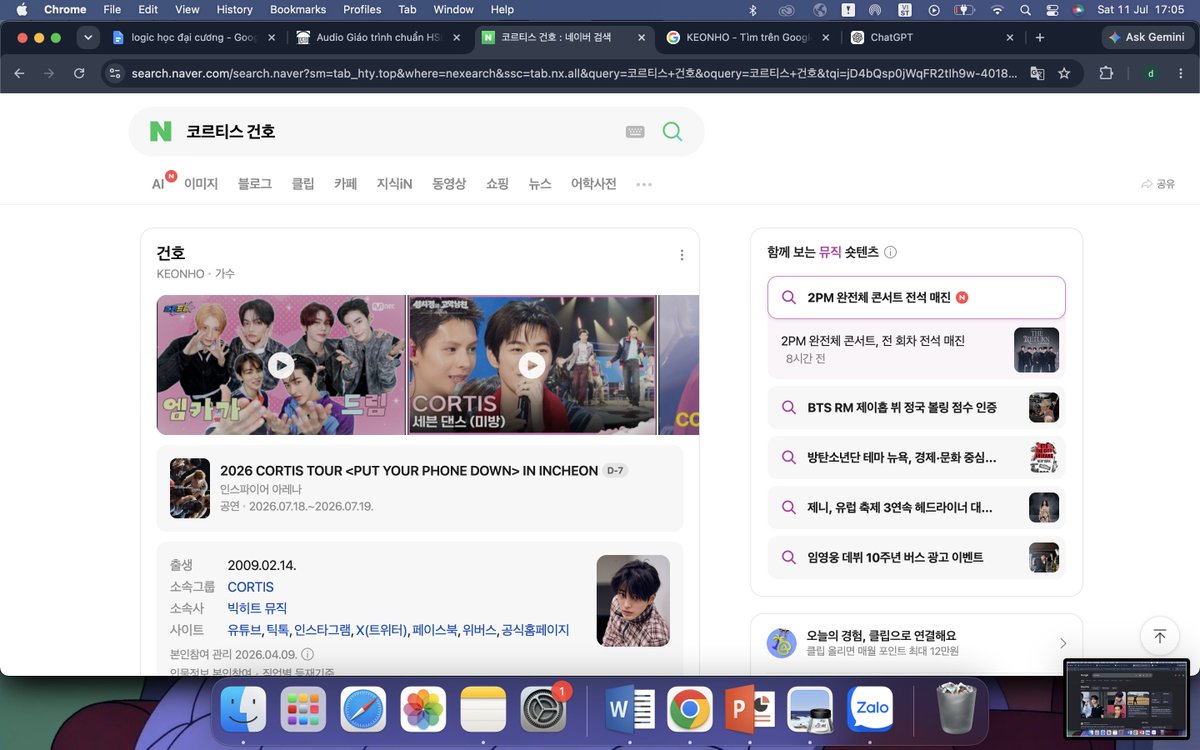
Task: Switch to 뉴스 search tab
Action: pyautogui.click(x=540, y=184)
